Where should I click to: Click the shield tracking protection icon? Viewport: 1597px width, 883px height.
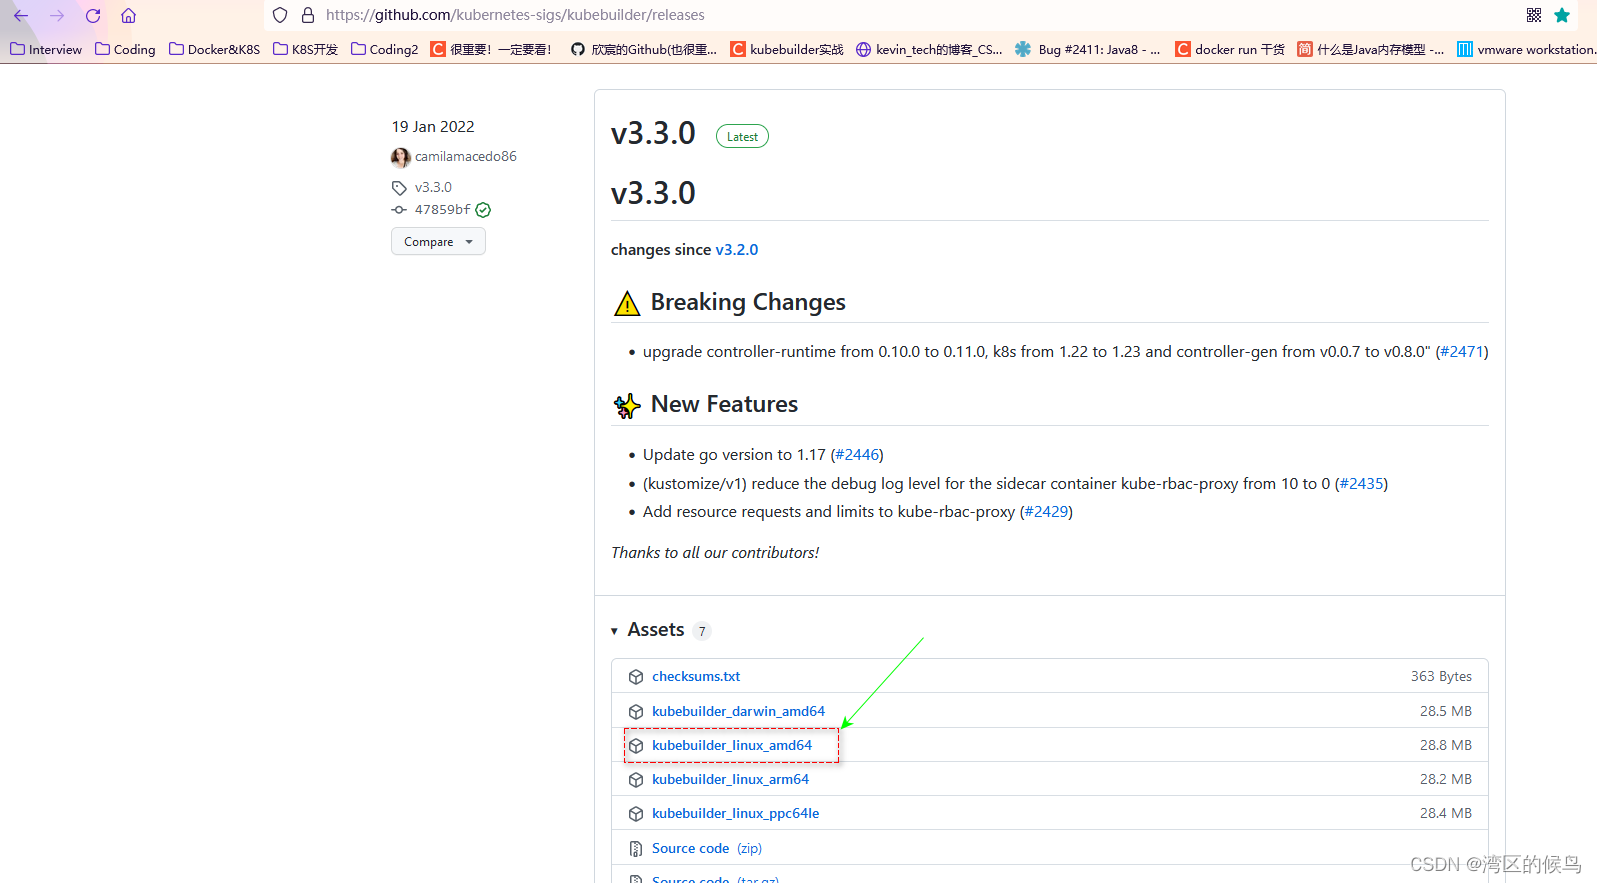point(280,15)
